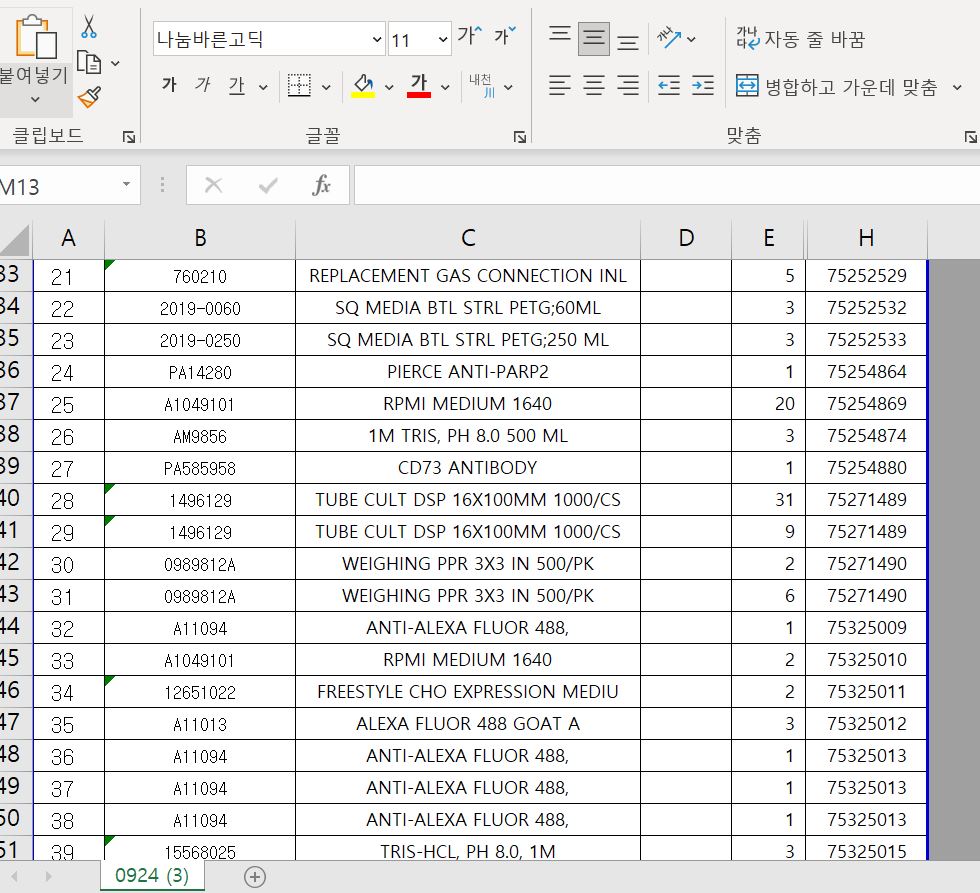This screenshot has width=980, height=893.
Task: Add a new sheet with plus icon
Action: [254, 877]
